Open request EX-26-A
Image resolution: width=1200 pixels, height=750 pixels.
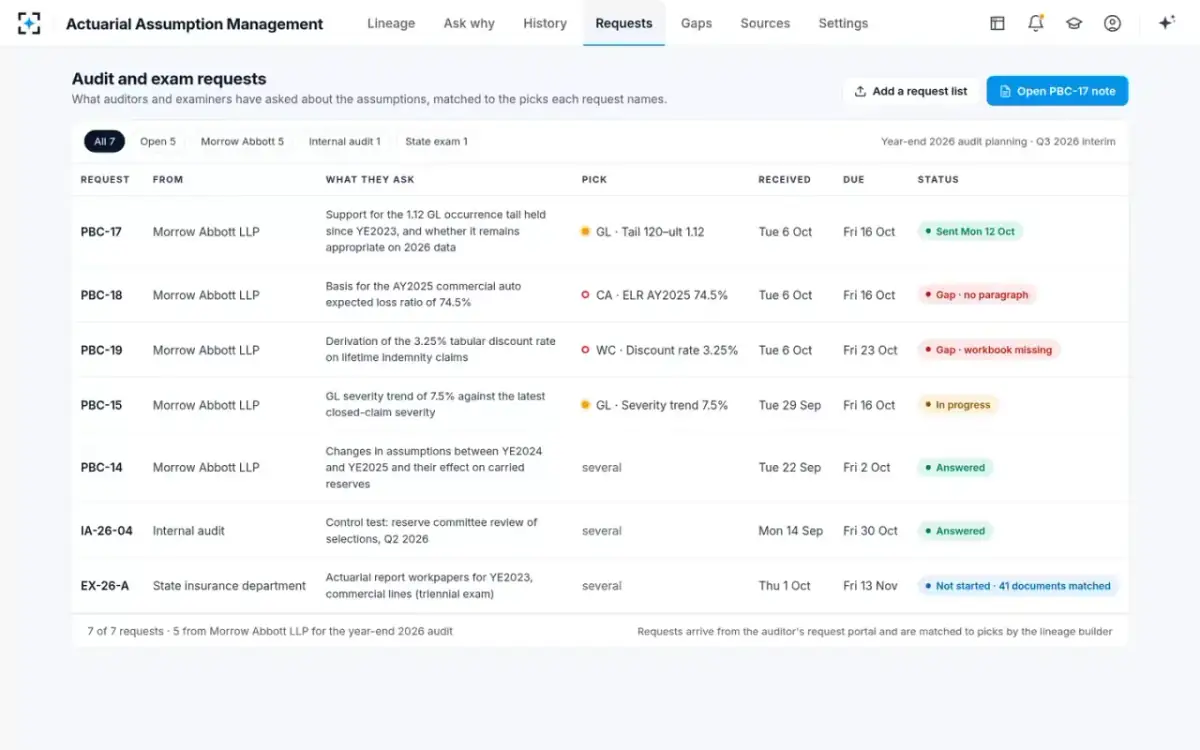(105, 586)
